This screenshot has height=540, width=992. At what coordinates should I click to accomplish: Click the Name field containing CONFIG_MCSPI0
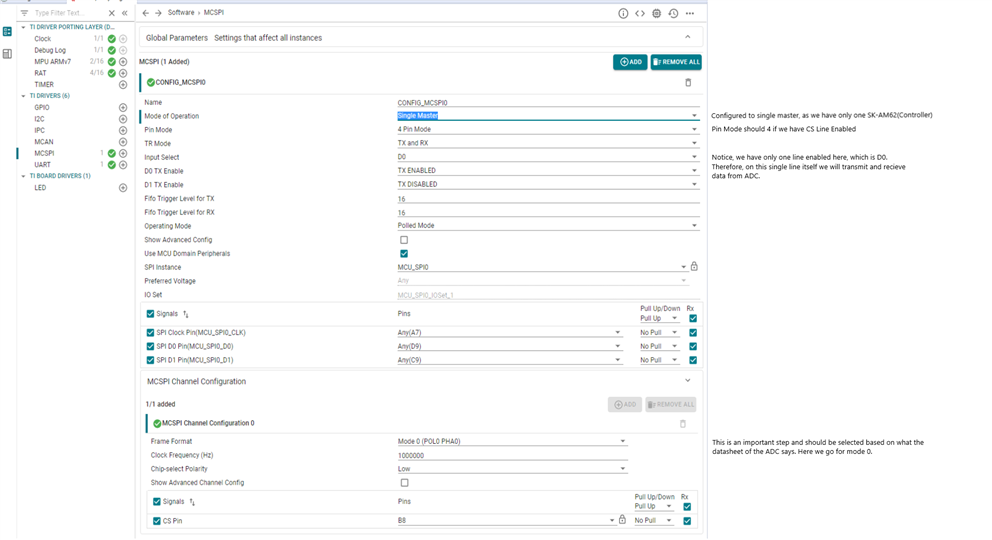point(548,102)
